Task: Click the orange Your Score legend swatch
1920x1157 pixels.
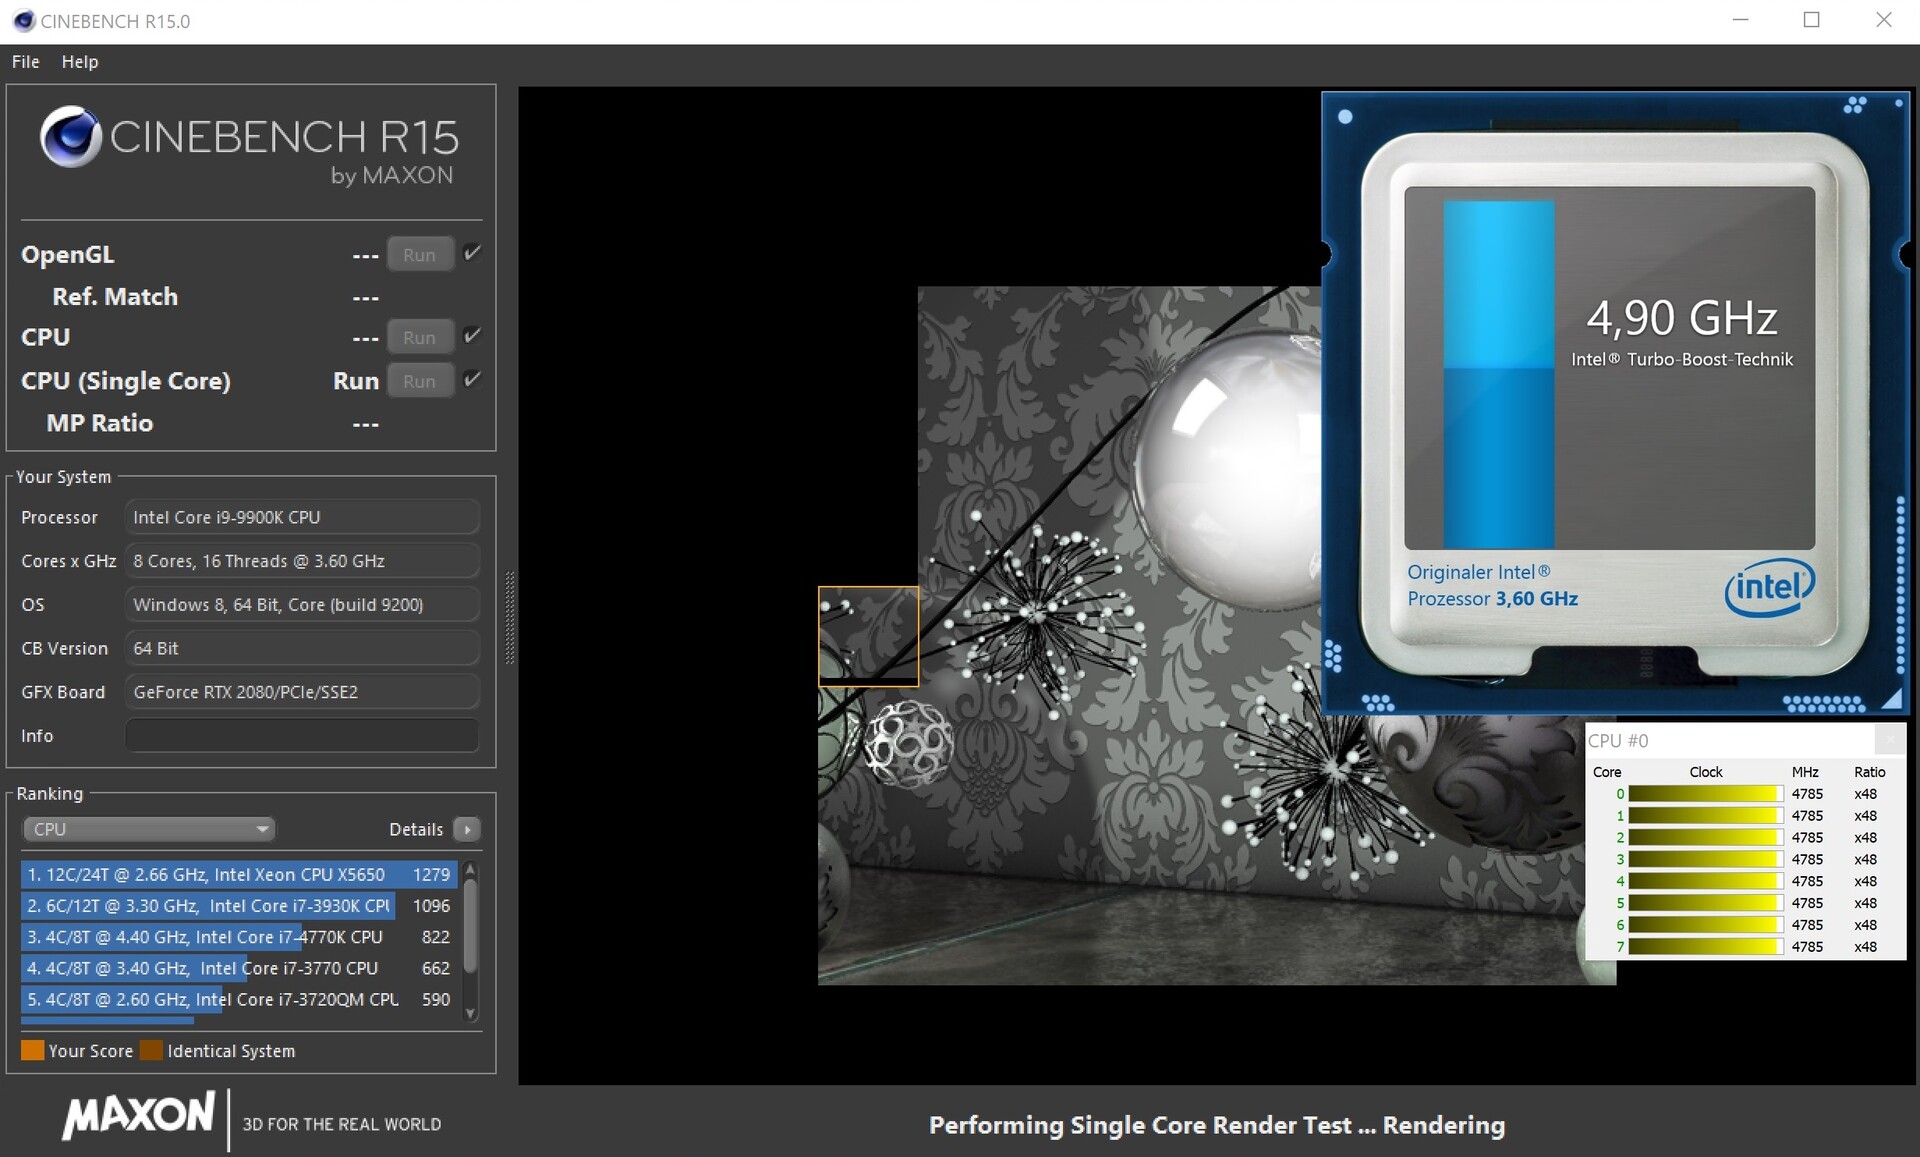Action: 32,1050
